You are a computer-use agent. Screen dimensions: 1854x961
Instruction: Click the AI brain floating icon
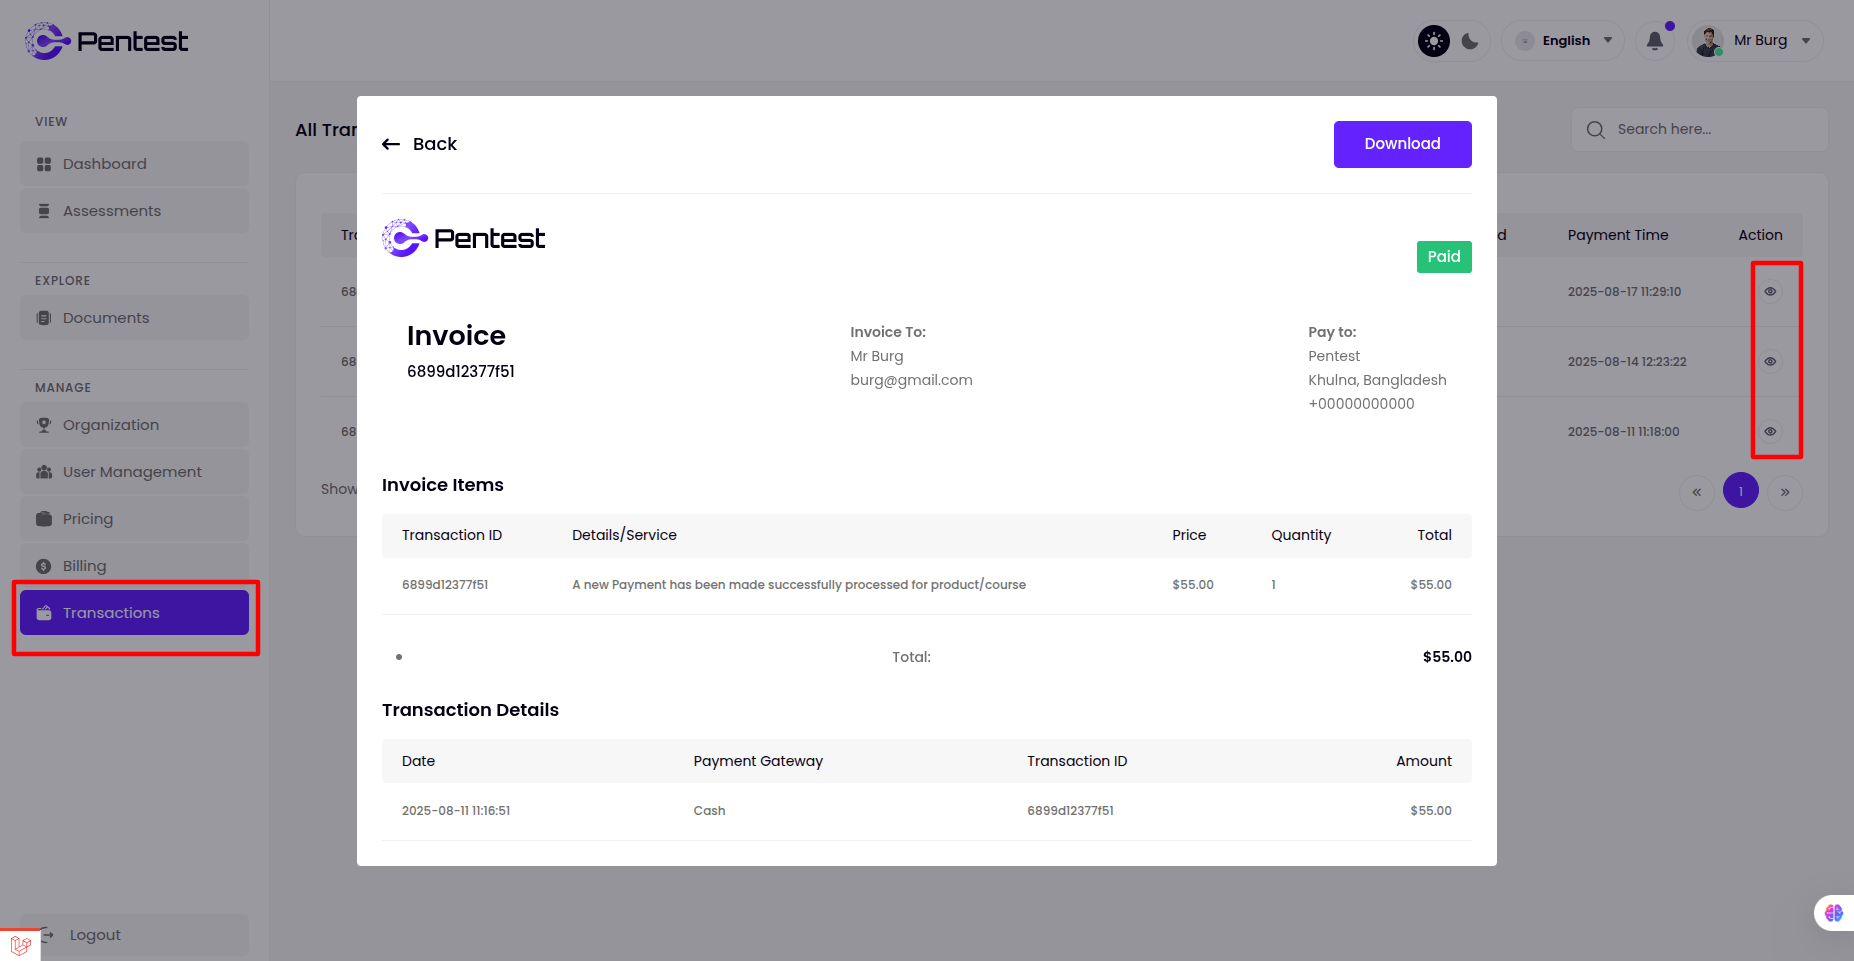pos(1833,913)
